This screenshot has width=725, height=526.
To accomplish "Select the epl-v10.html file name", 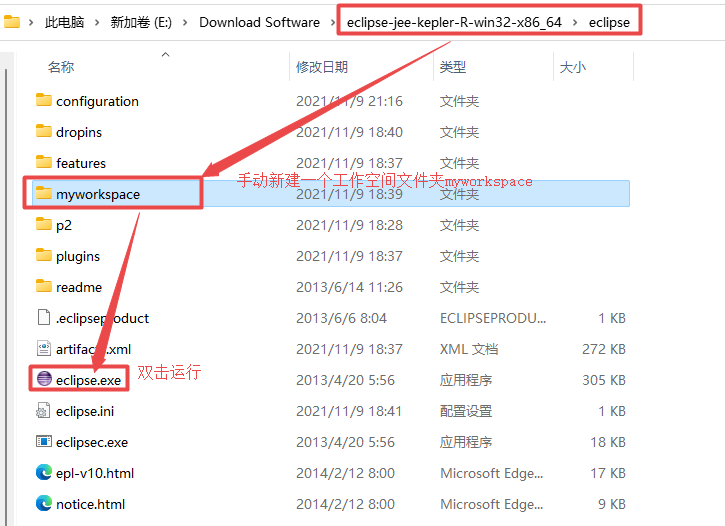I will pyautogui.click(x=95, y=473).
